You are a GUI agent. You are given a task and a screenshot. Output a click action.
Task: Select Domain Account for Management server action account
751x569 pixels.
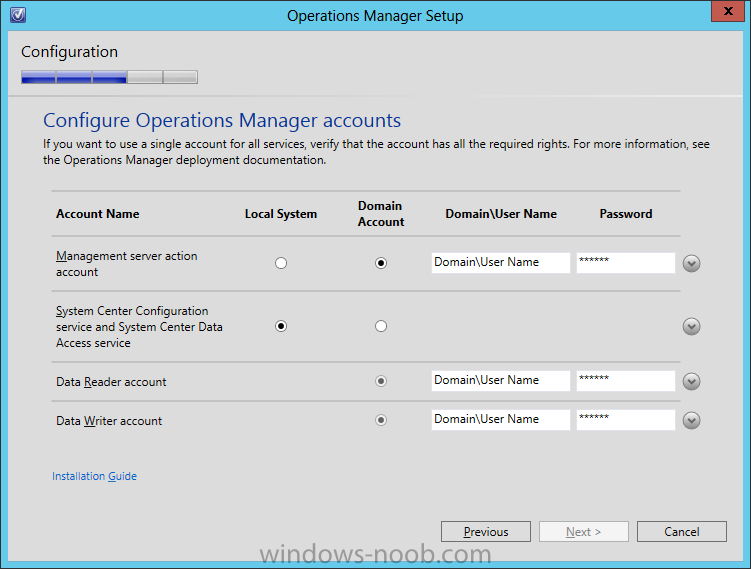pyautogui.click(x=381, y=263)
